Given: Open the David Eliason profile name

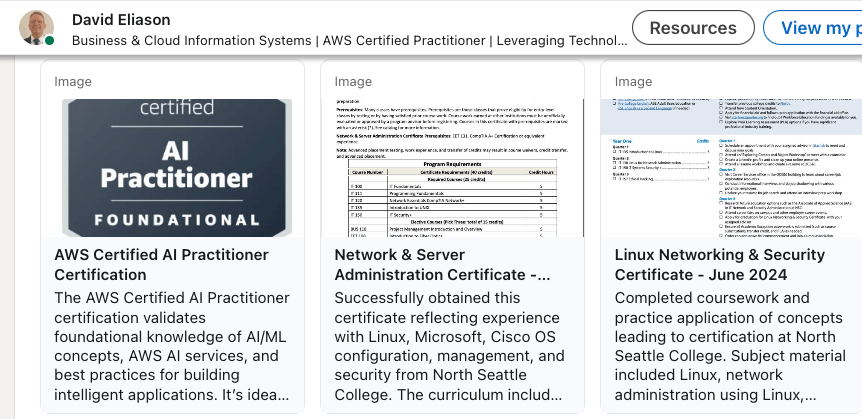Looking at the screenshot, I should coord(121,20).
